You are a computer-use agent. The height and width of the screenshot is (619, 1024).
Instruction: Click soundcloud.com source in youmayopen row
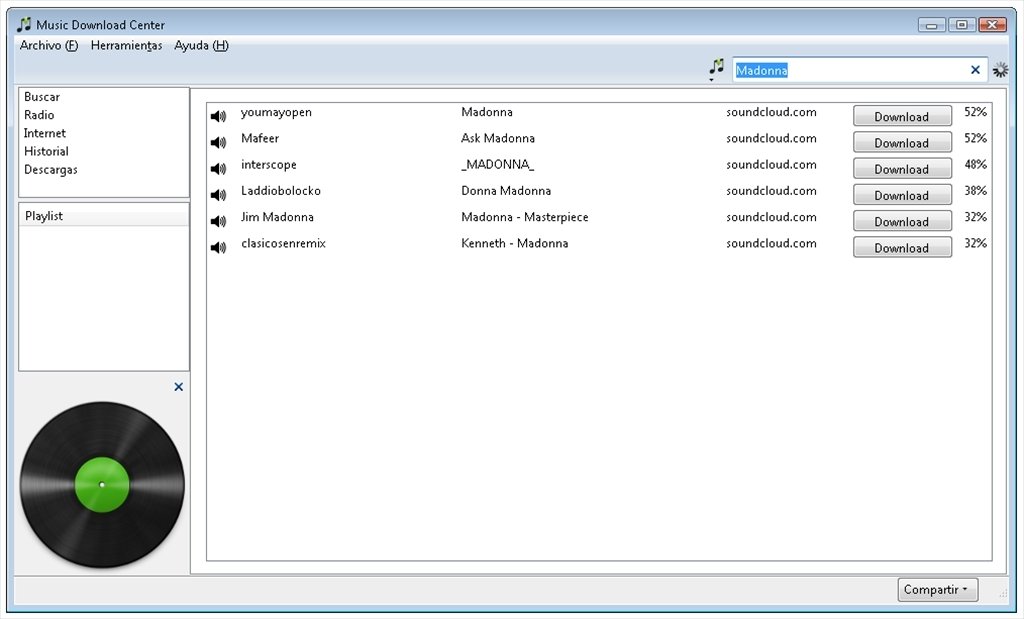(771, 112)
